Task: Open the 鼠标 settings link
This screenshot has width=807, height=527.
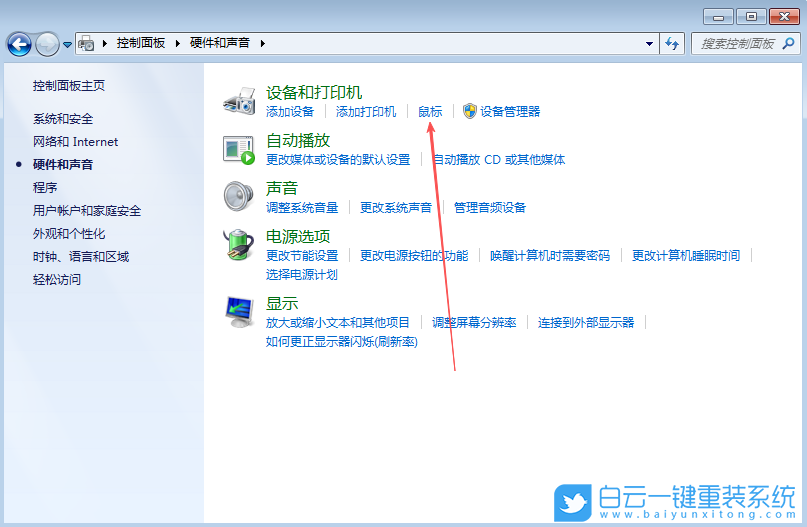Action: (430, 111)
